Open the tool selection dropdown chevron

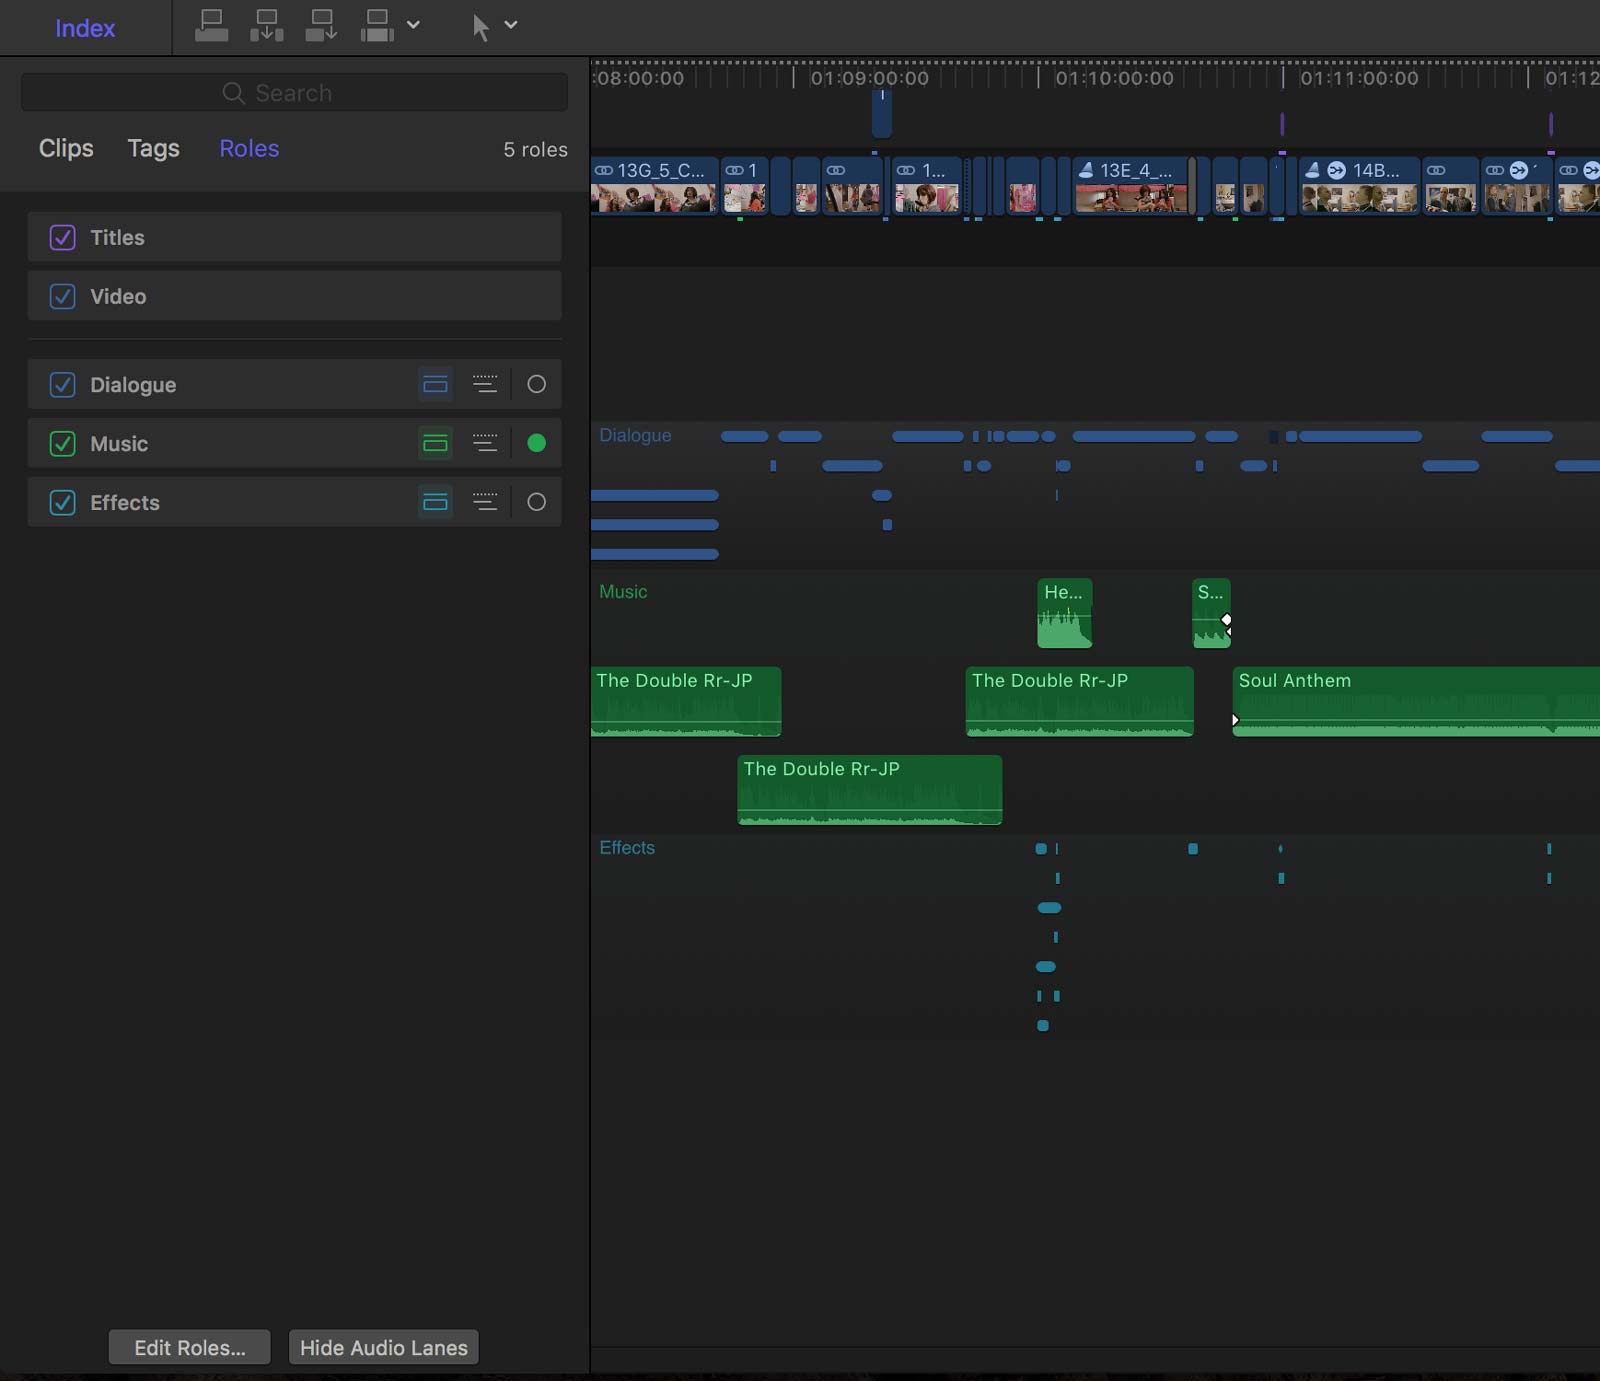pos(511,25)
